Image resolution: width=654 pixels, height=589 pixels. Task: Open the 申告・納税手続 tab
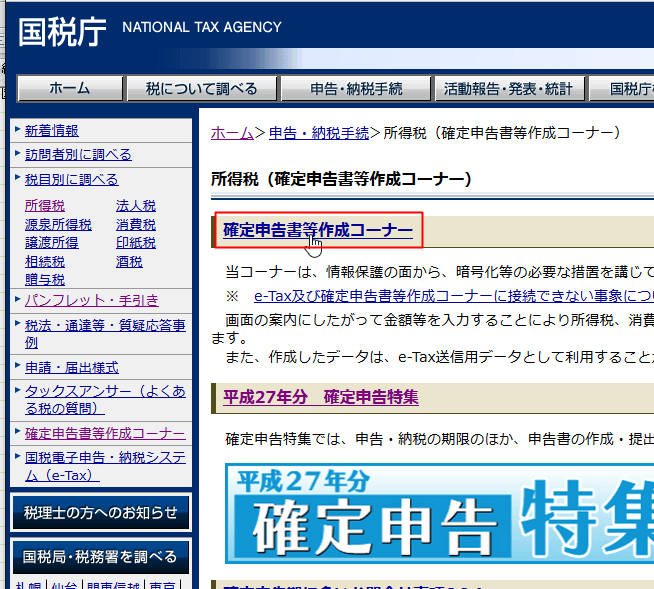(356, 88)
